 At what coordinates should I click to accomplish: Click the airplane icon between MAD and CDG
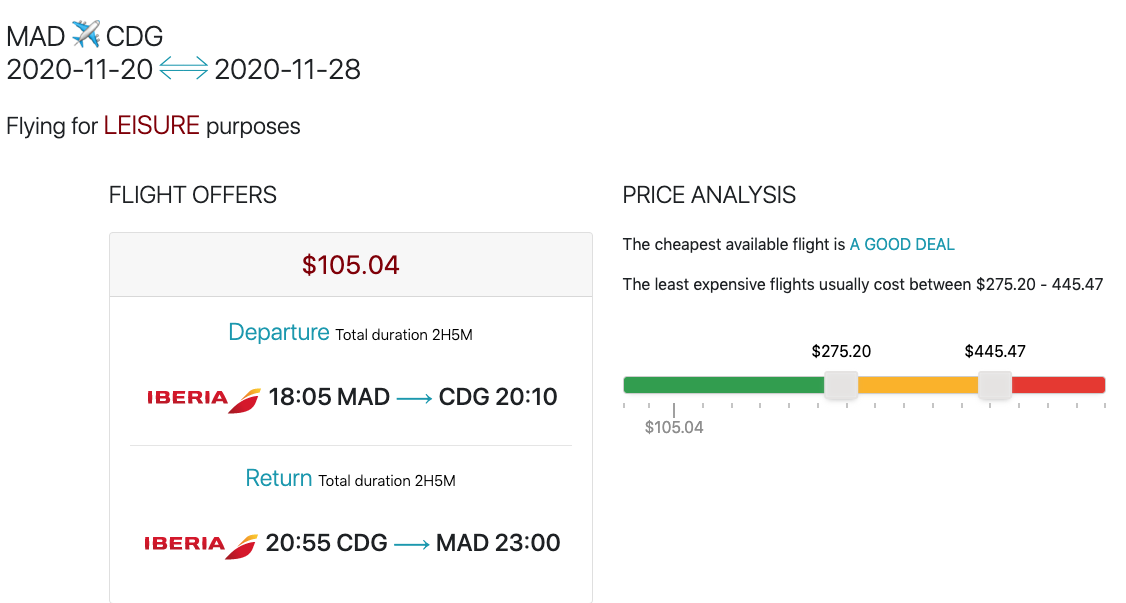tap(86, 35)
